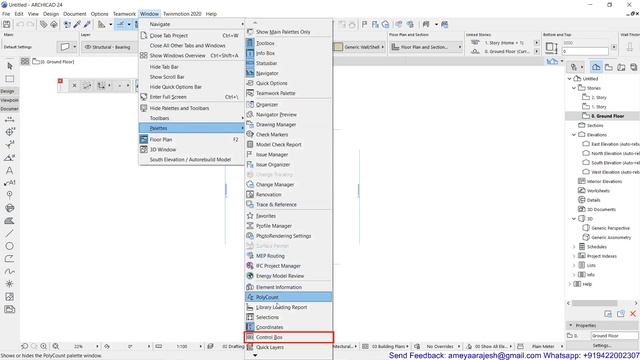Viewport: 640px width, 360px height.
Task: Select the Text tool in toolbox
Action: tap(9, 170)
